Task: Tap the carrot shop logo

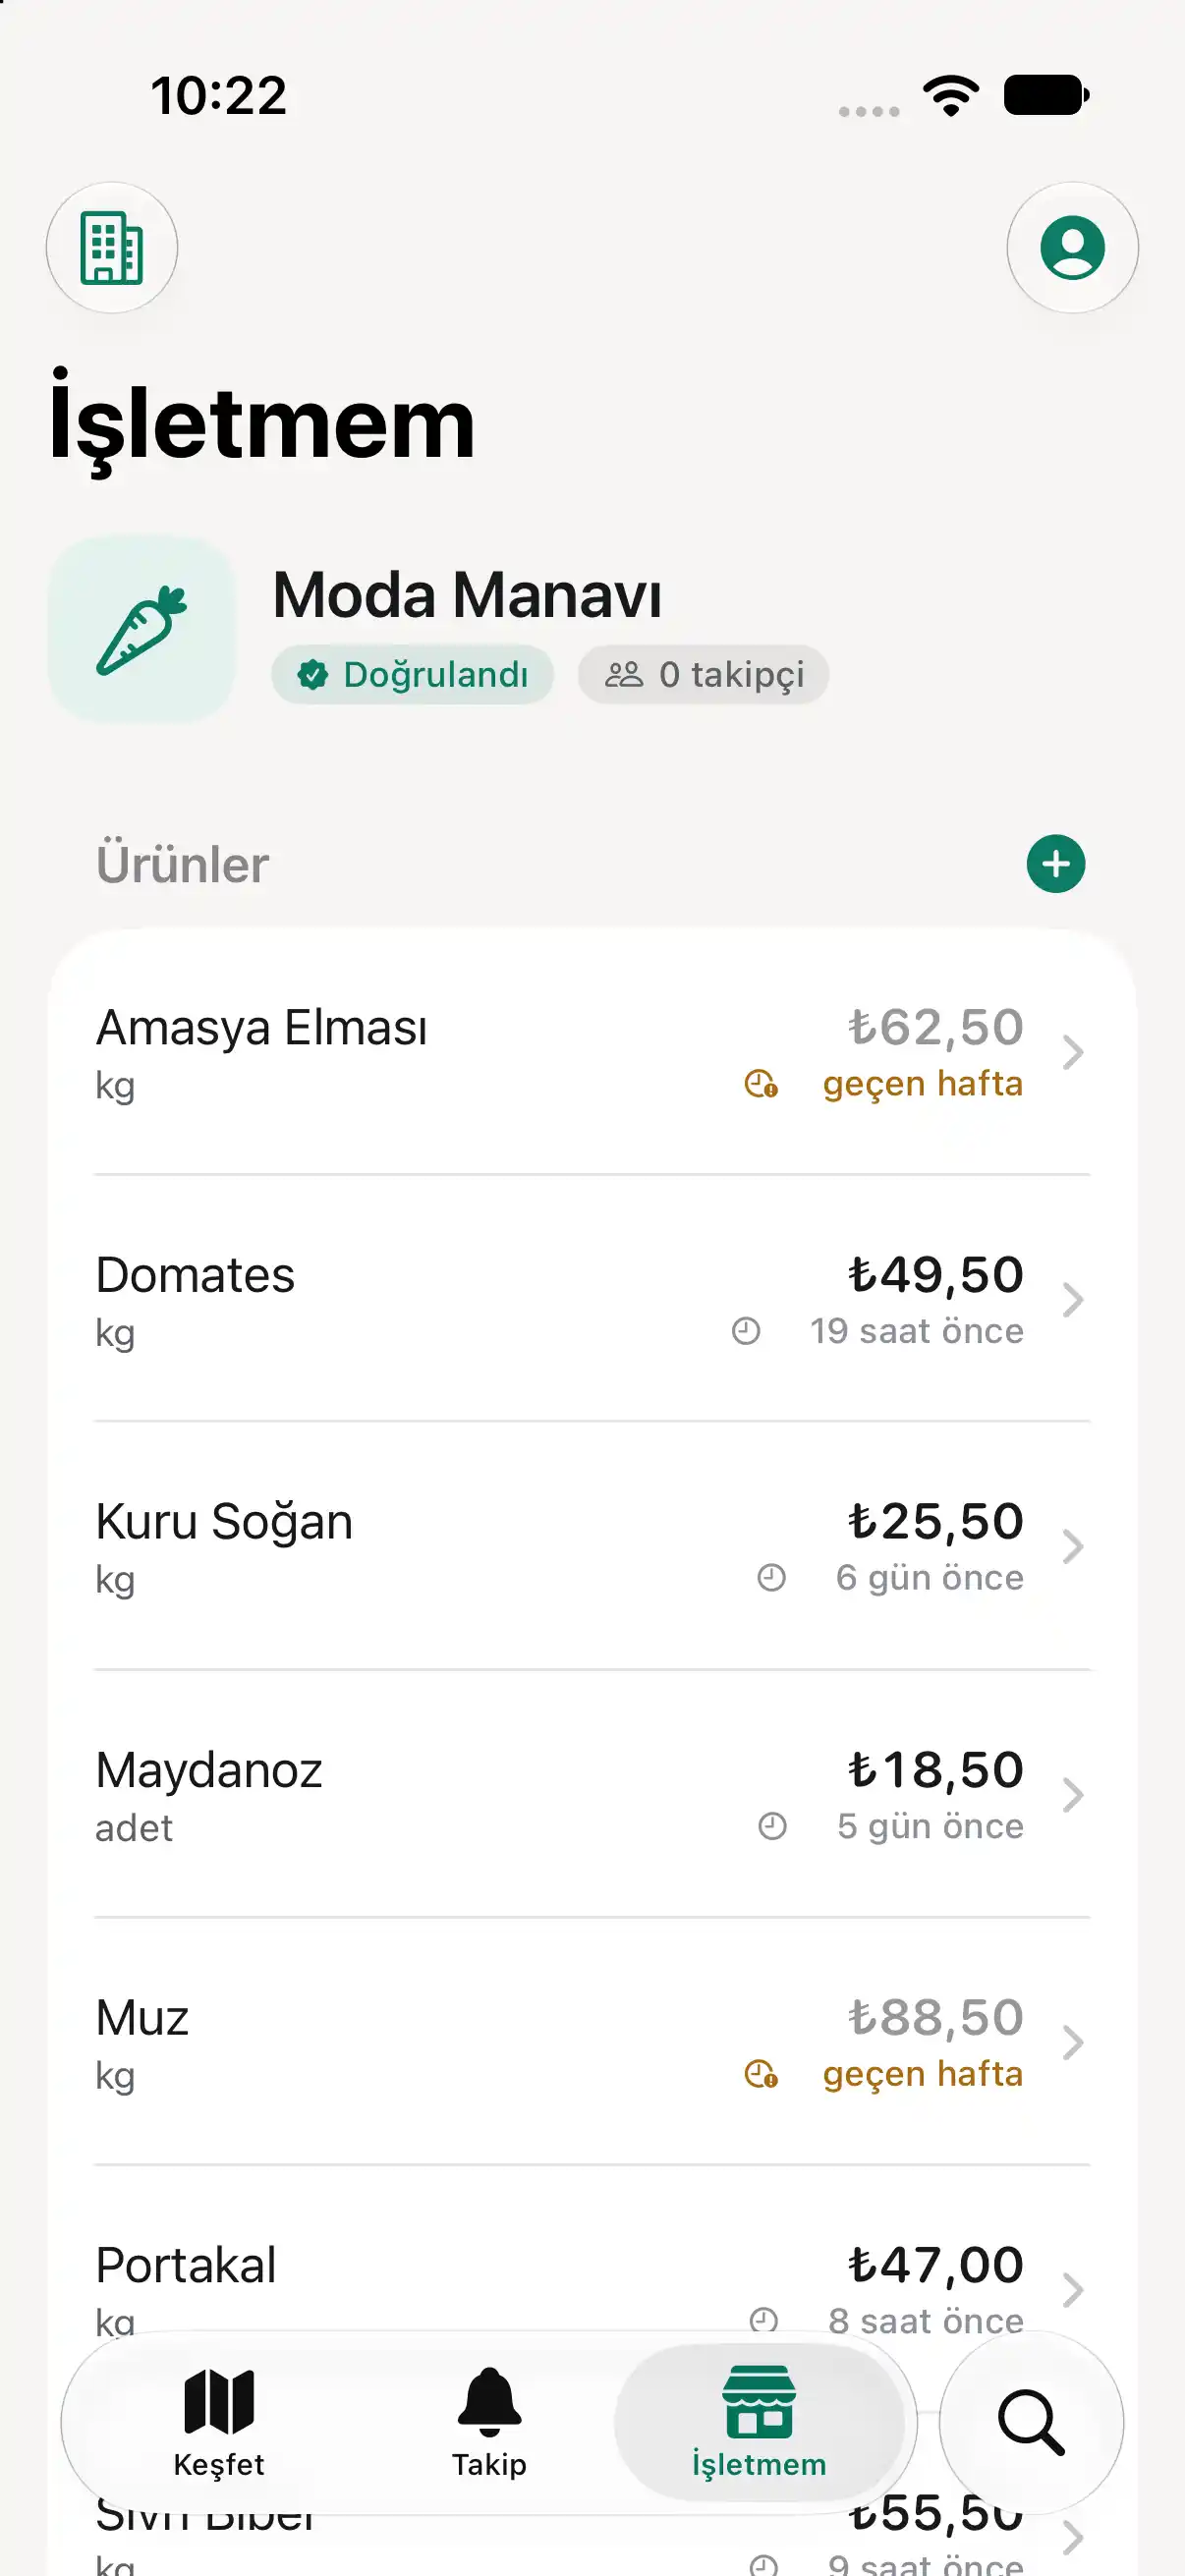Action: 142,629
